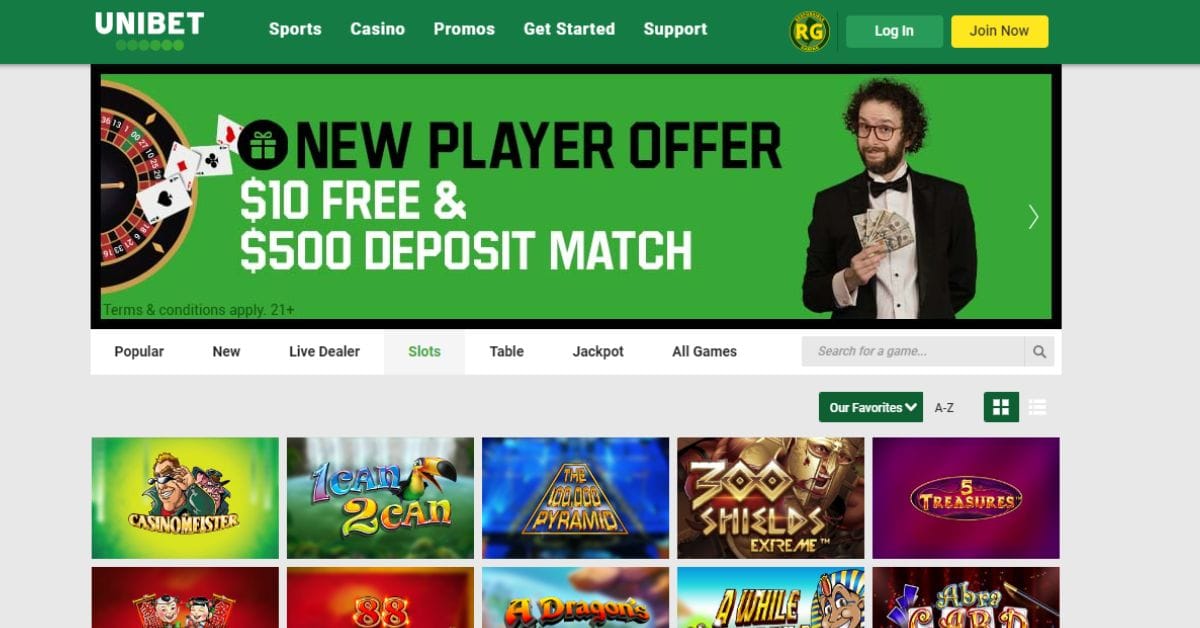The width and height of the screenshot is (1200, 628).
Task: Click the Log In button
Action: click(x=894, y=31)
